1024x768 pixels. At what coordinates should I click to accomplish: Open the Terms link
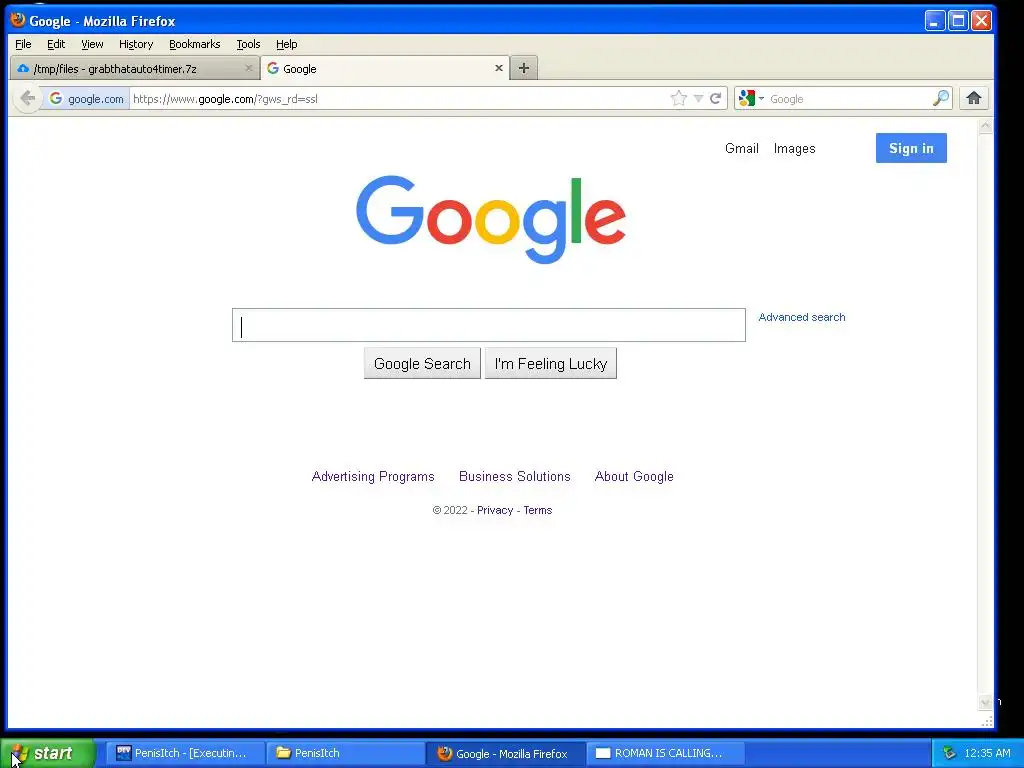tap(538, 510)
